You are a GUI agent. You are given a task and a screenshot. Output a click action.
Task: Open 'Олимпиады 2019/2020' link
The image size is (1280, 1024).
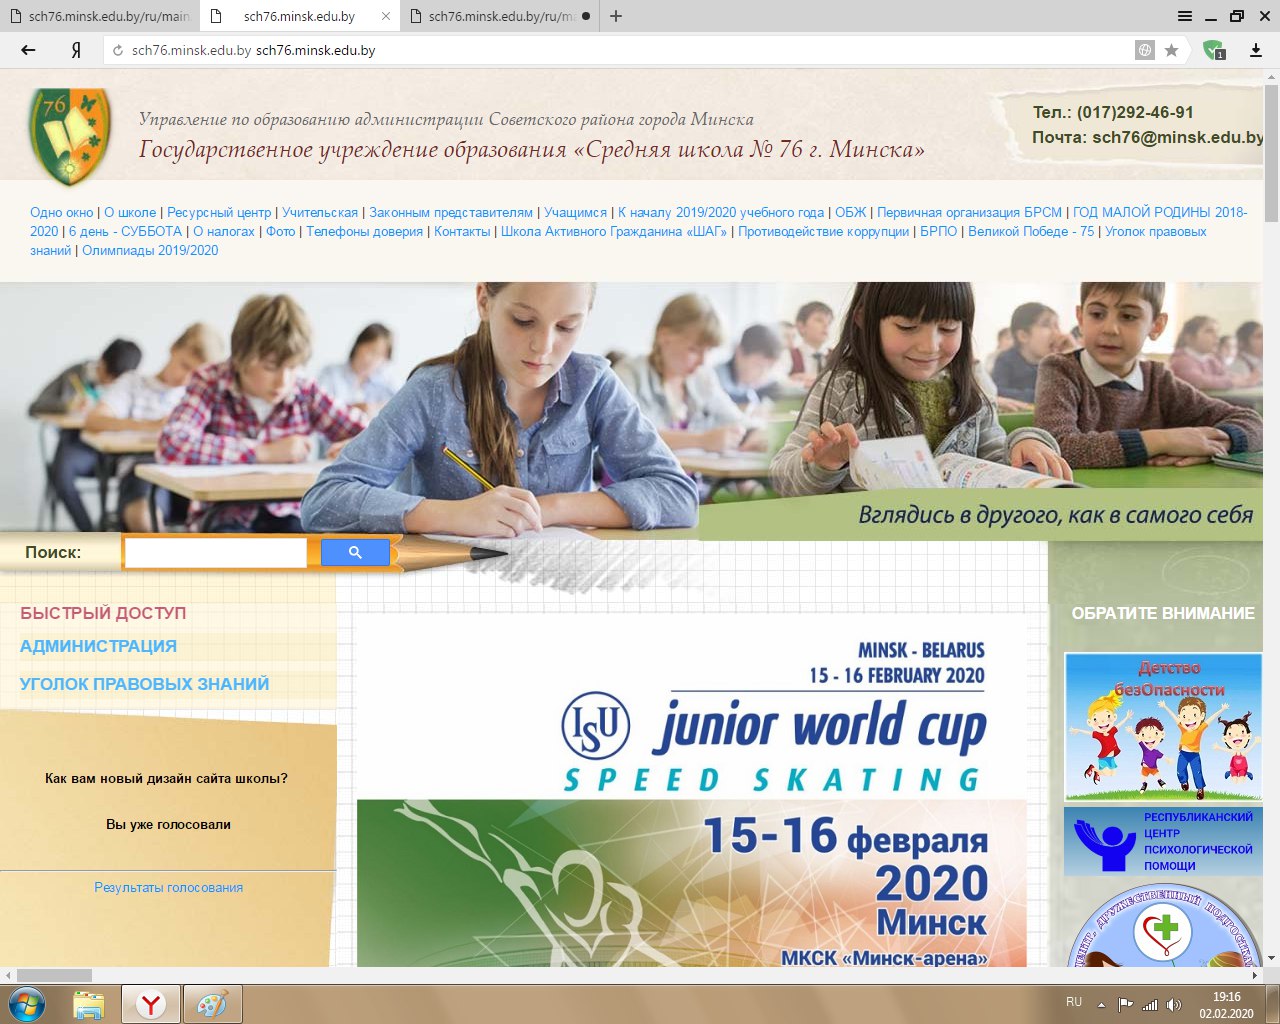(x=150, y=250)
